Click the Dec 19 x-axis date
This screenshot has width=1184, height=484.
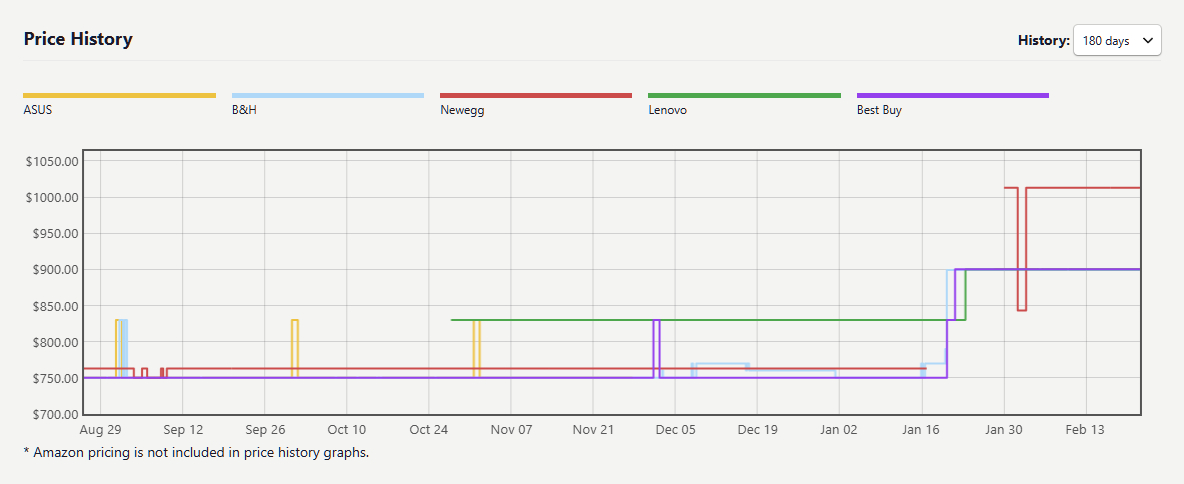click(757, 430)
